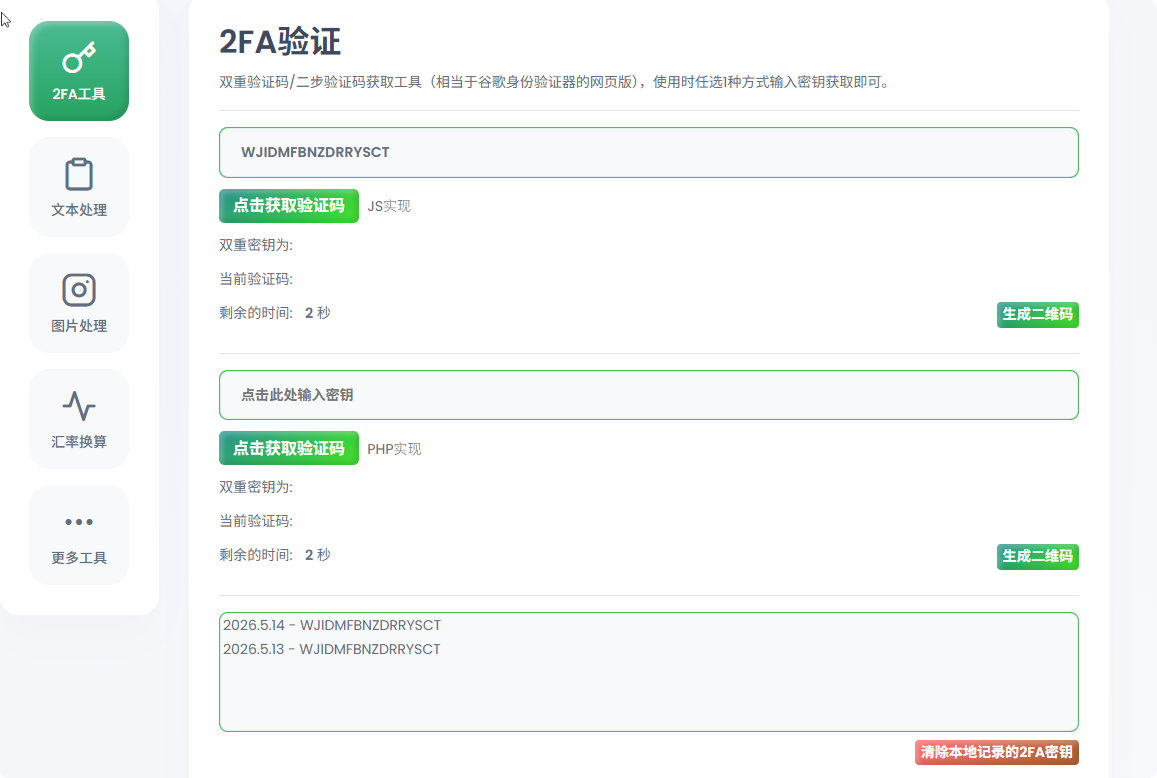Click the 2FA工具 label in sidebar
The image size is (1157, 778).
[x=79, y=94]
